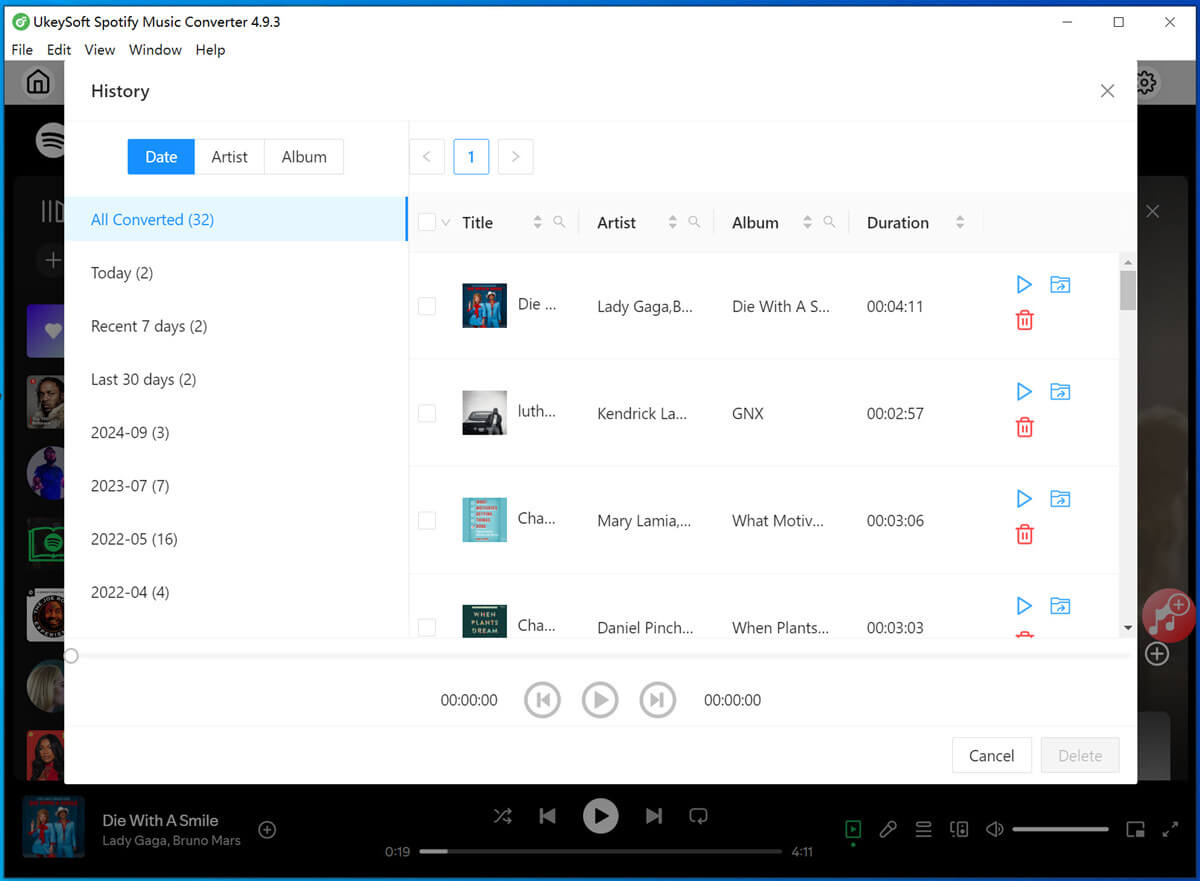Screen dimensions: 1200x881
Task: Skip to next track in history player
Action: [x=657, y=700]
